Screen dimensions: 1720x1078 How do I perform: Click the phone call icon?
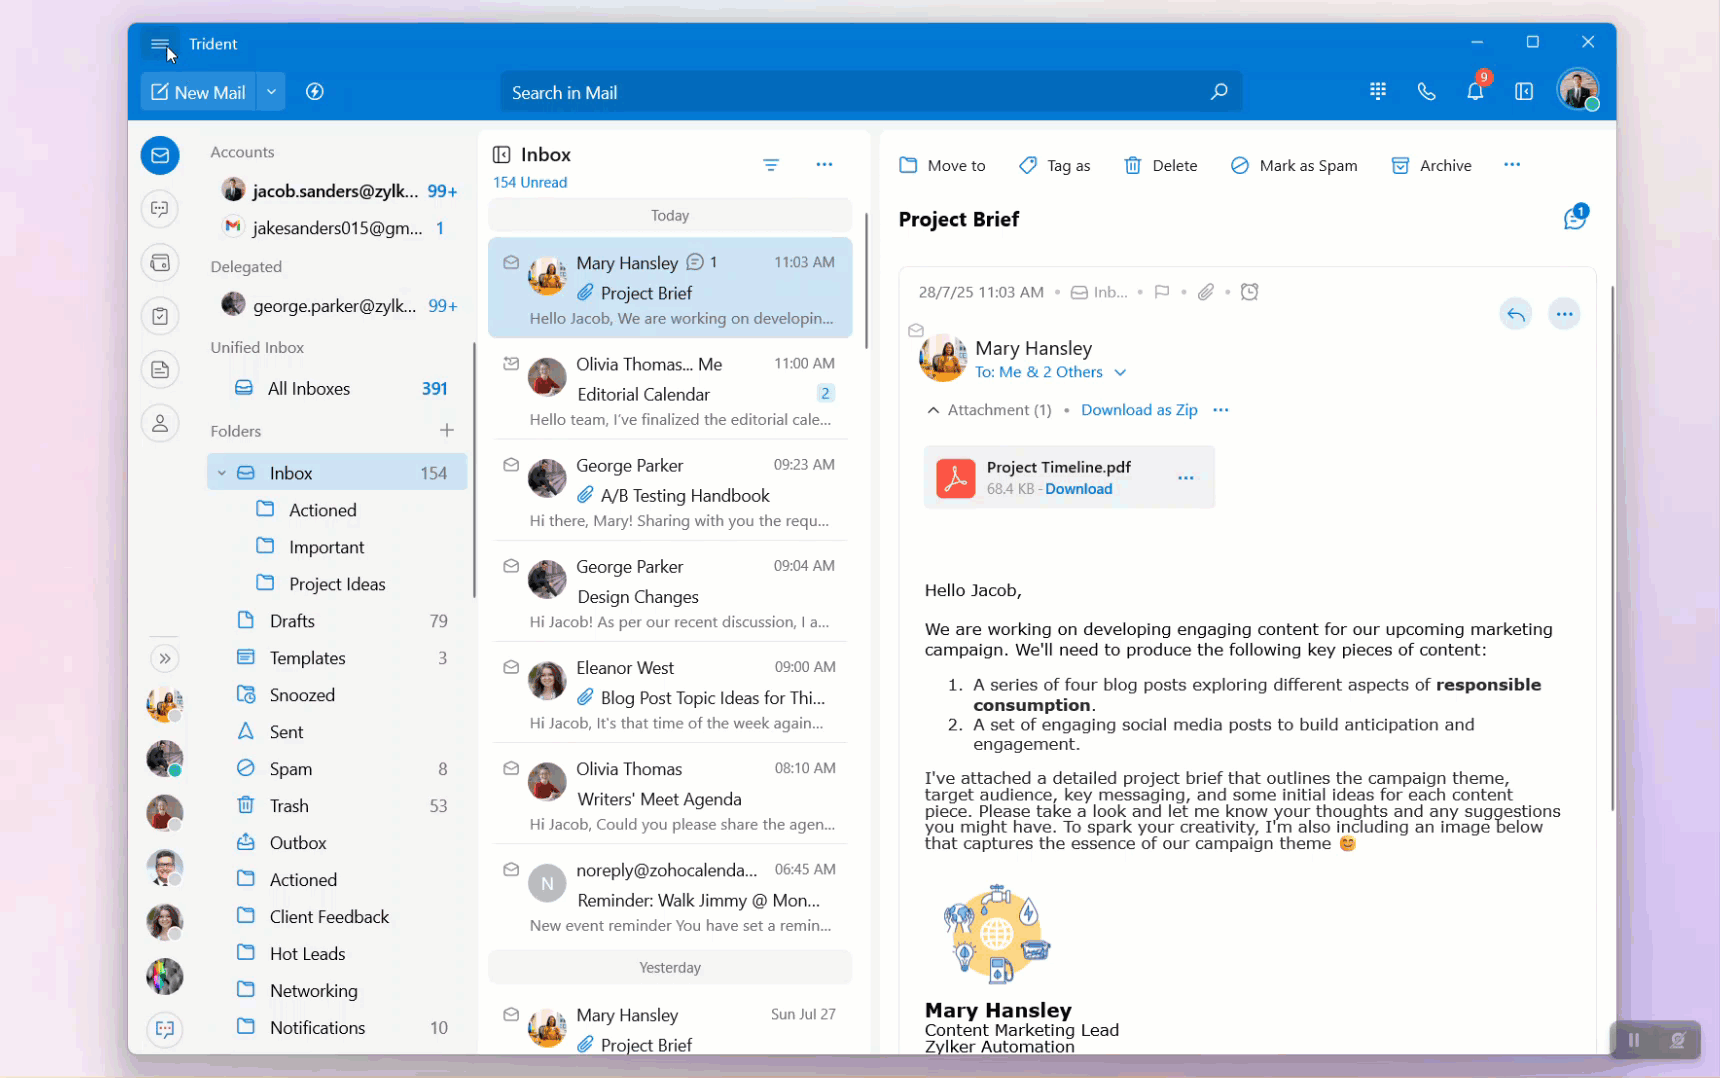1427,91
